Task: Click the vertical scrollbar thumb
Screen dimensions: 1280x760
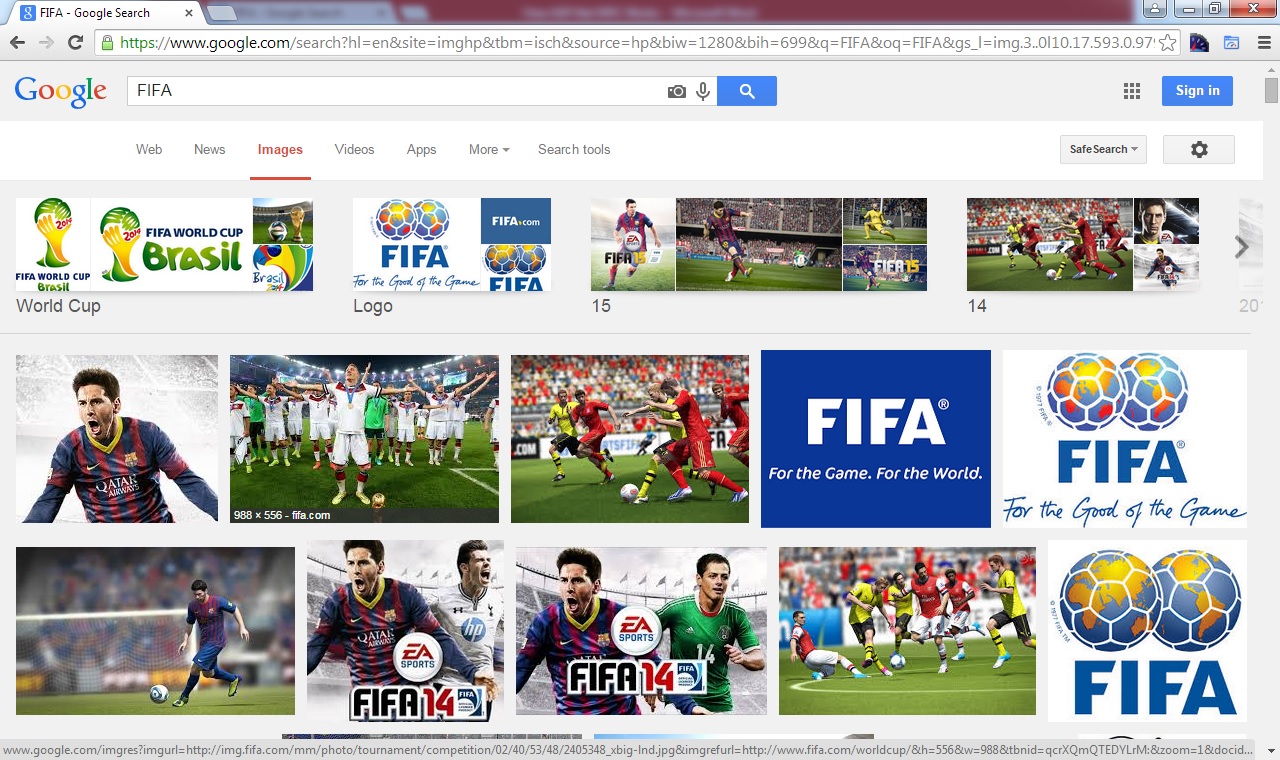Action: pos(1271,90)
